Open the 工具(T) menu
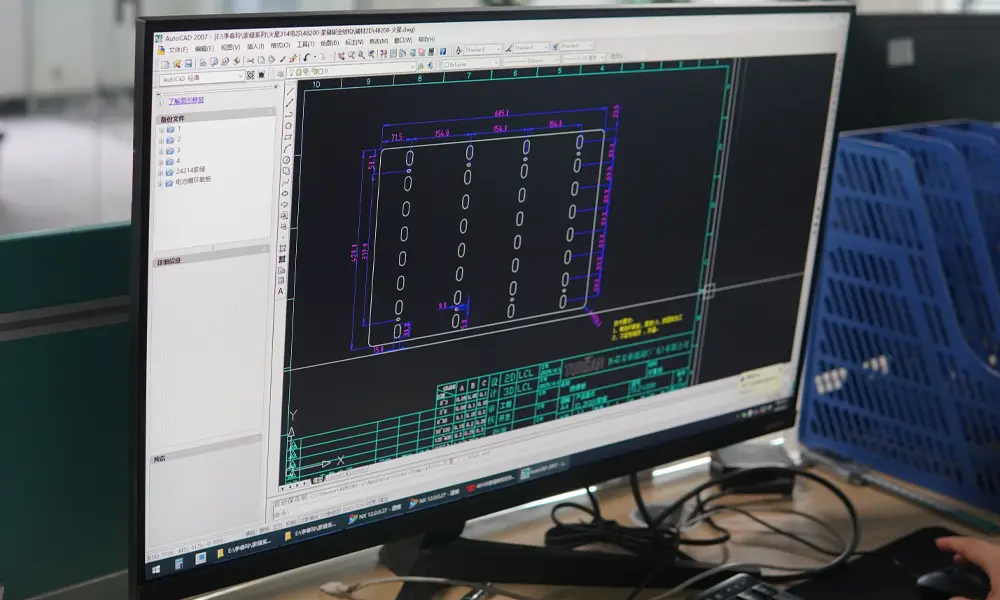Image resolution: width=1000 pixels, height=600 pixels. (x=305, y=45)
